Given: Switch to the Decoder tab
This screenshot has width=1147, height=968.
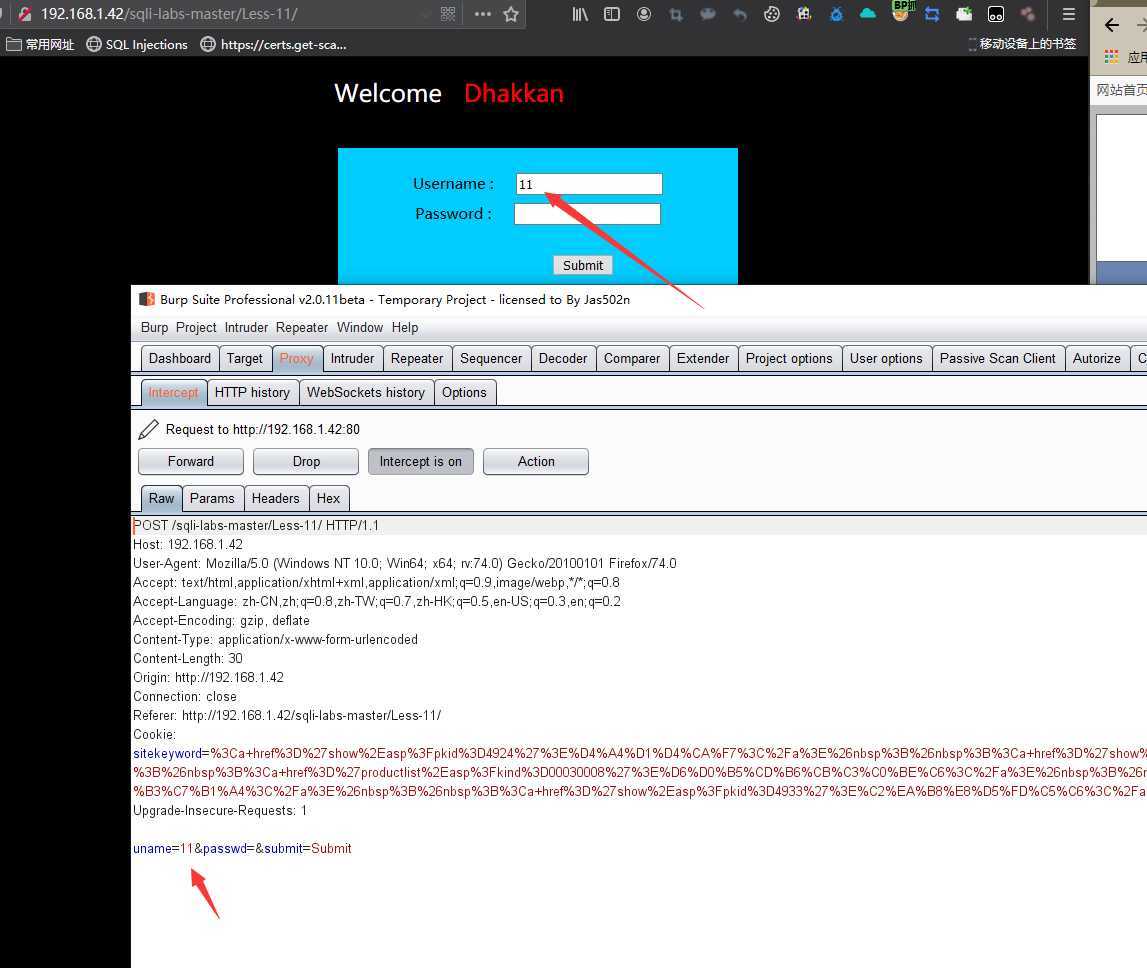Looking at the screenshot, I should click(563, 359).
